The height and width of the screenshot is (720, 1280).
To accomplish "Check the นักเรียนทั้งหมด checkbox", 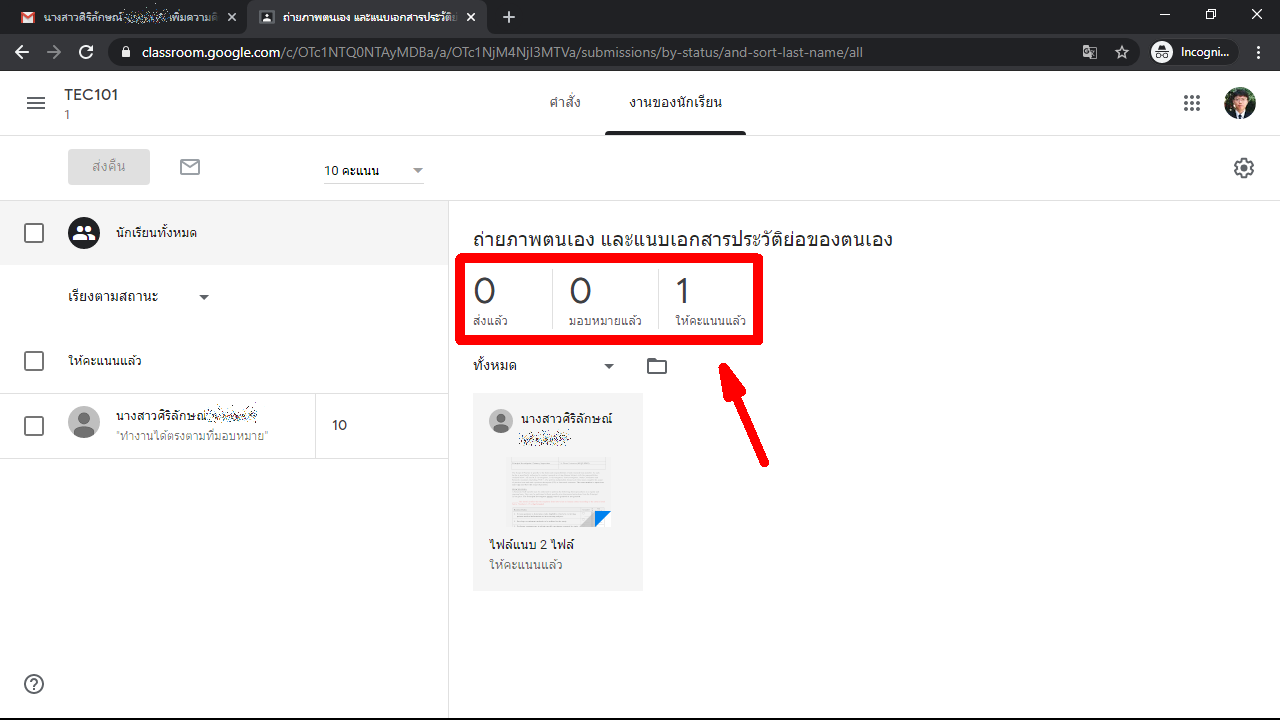I will point(34,233).
